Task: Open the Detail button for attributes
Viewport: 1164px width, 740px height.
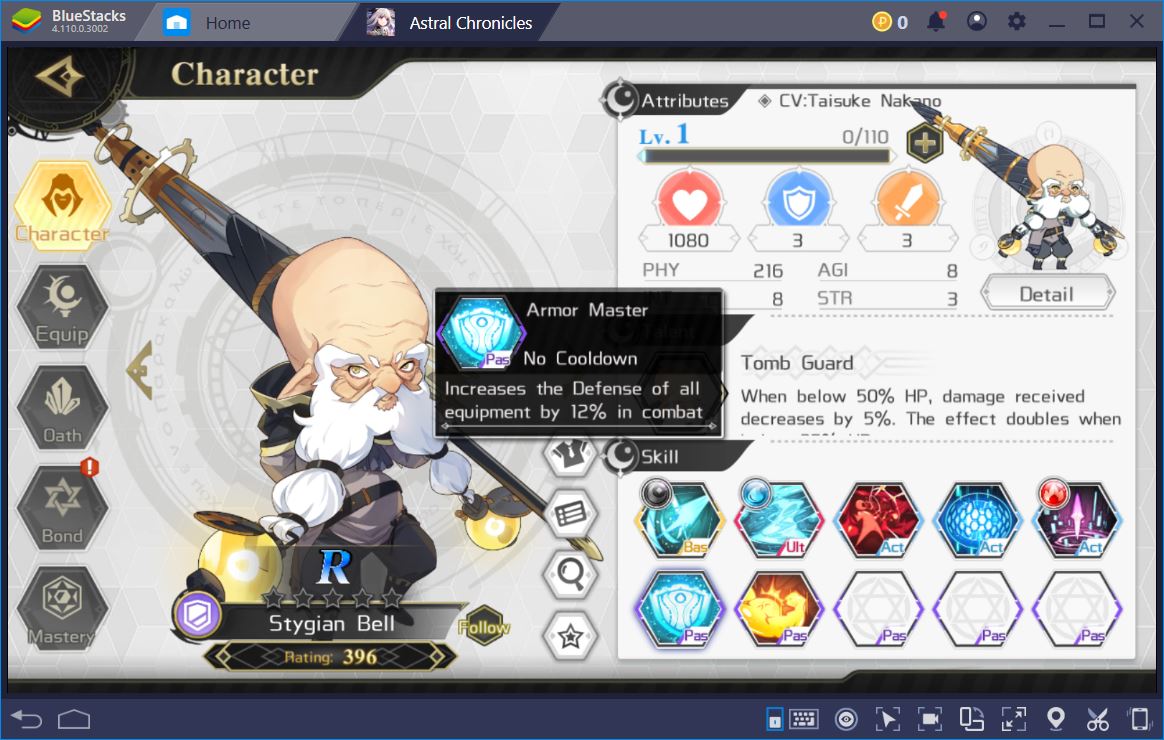Action: (x=1047, y=294)
